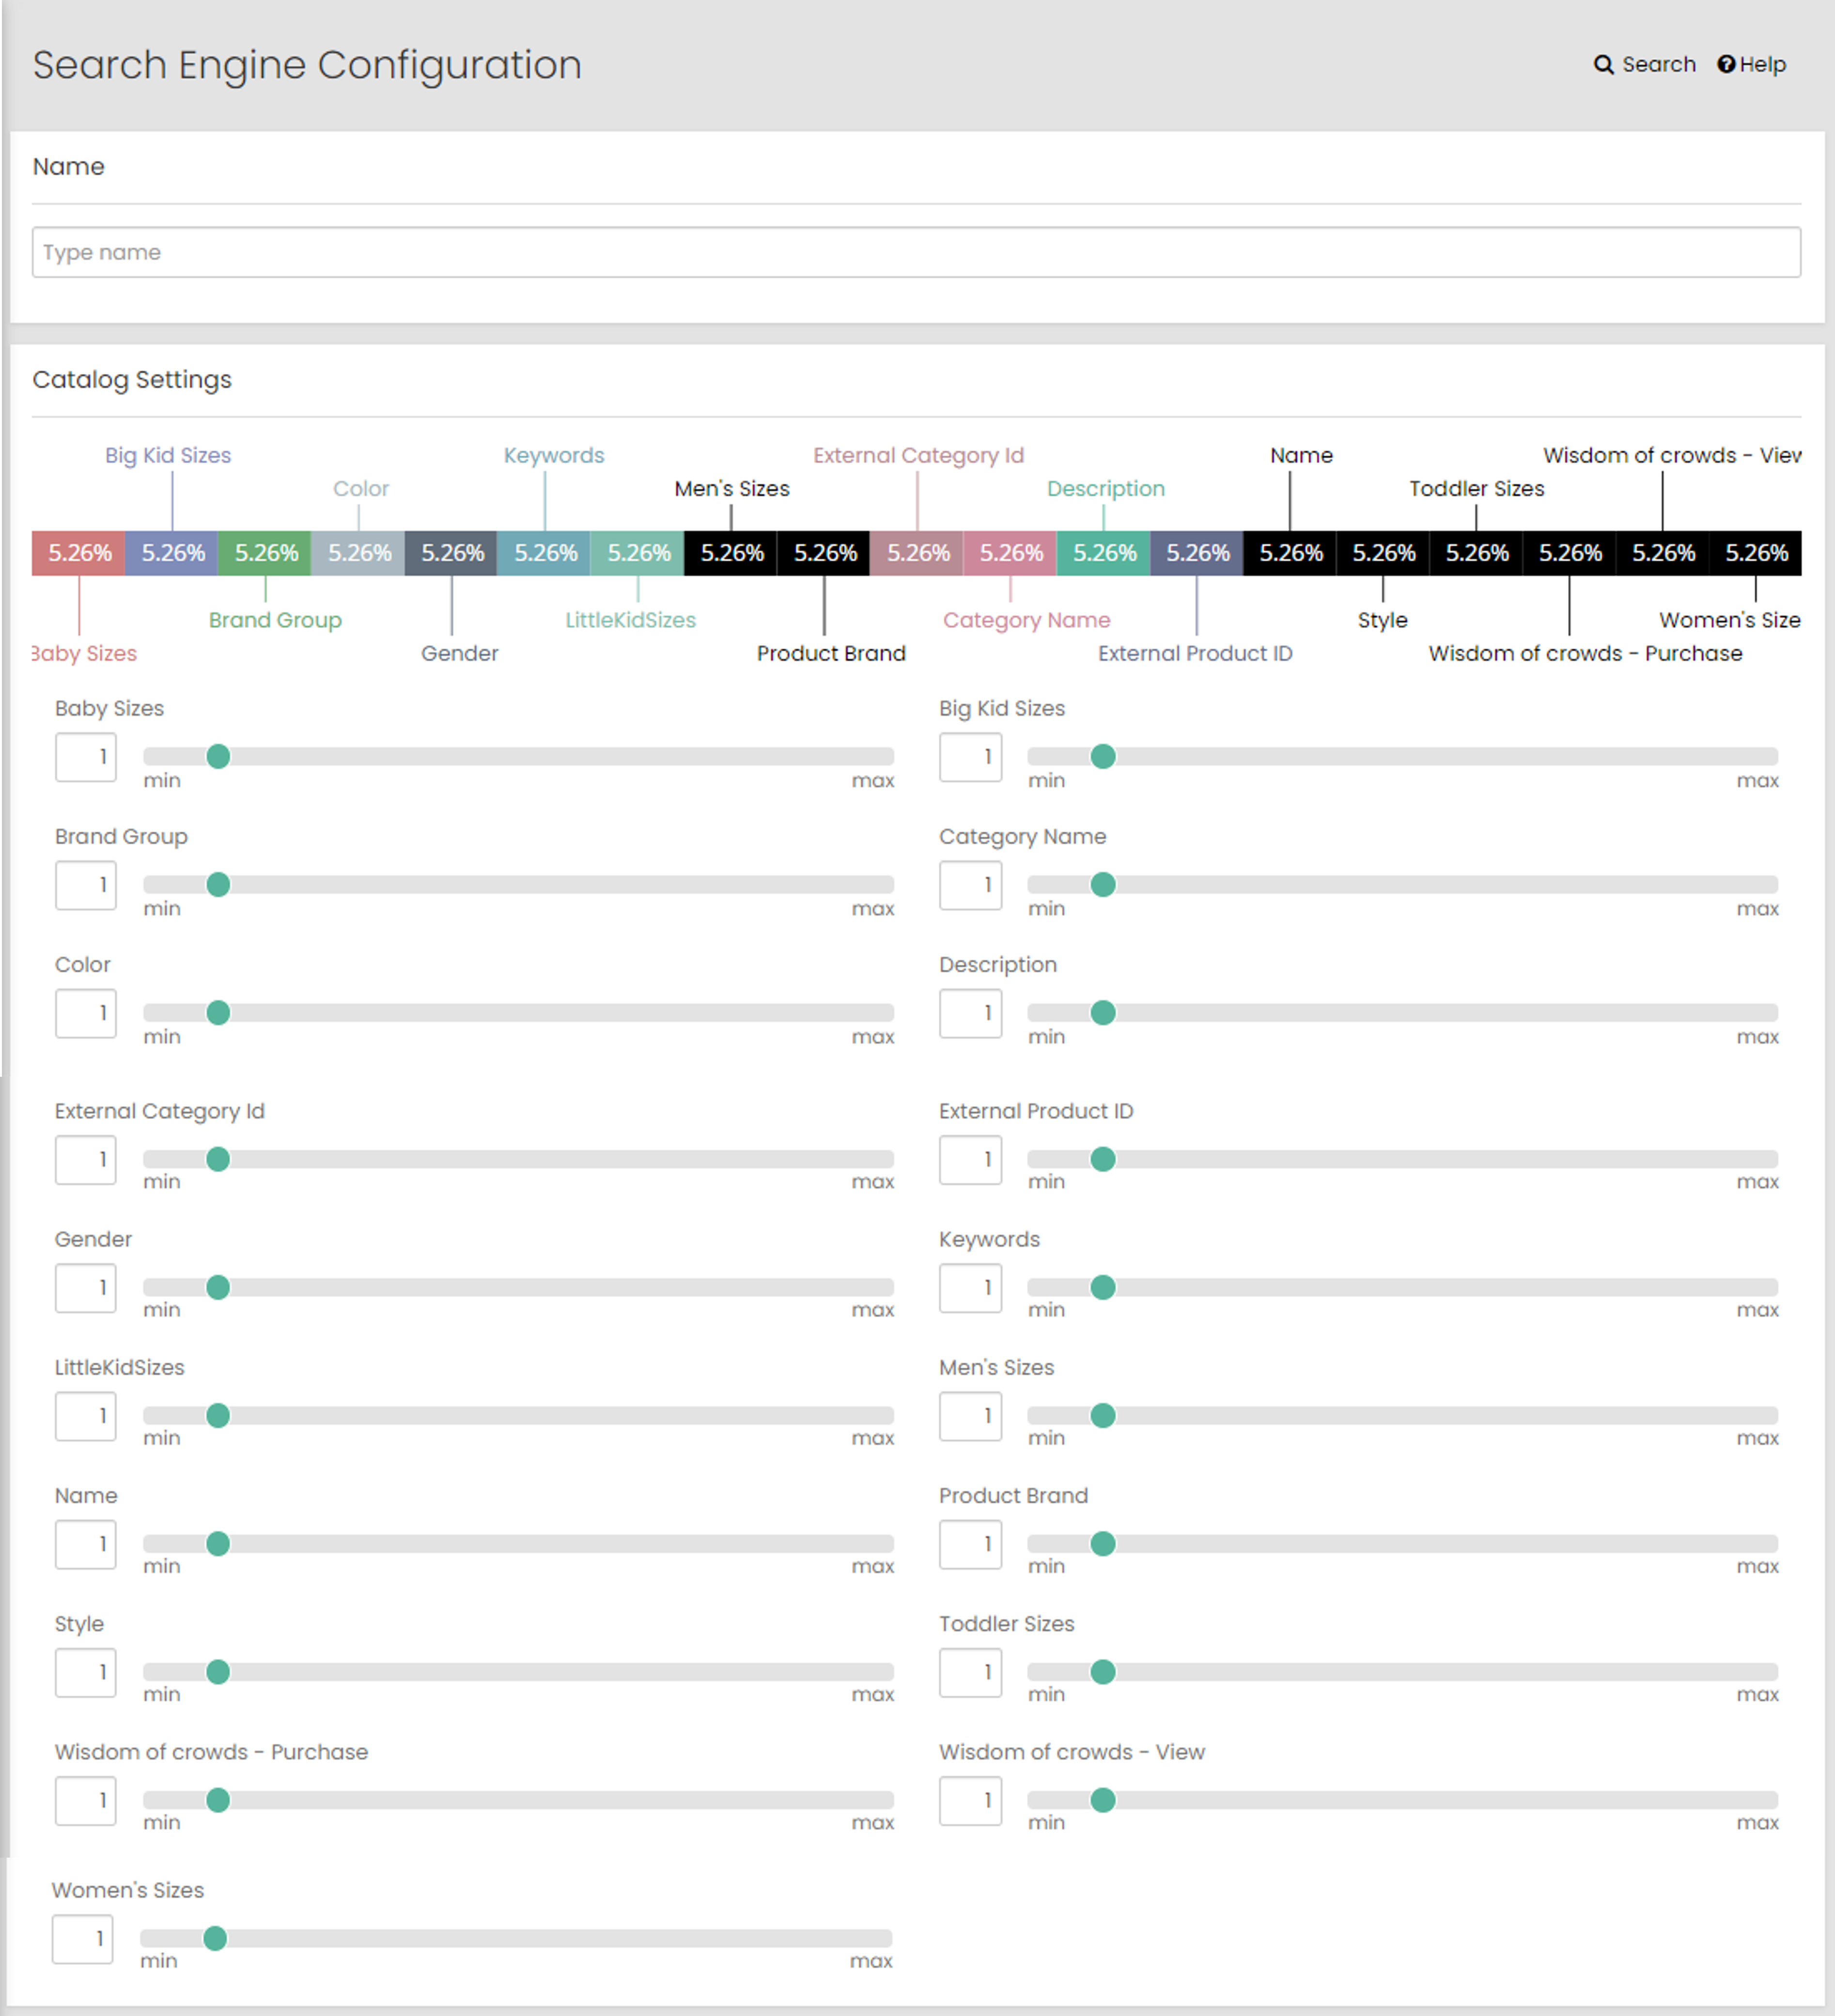Screen dimensions: 1835x2016
Task: Click Wisdom of crowds - View slider handle
Action: pyautogui.click(x=1102, y=1800)
